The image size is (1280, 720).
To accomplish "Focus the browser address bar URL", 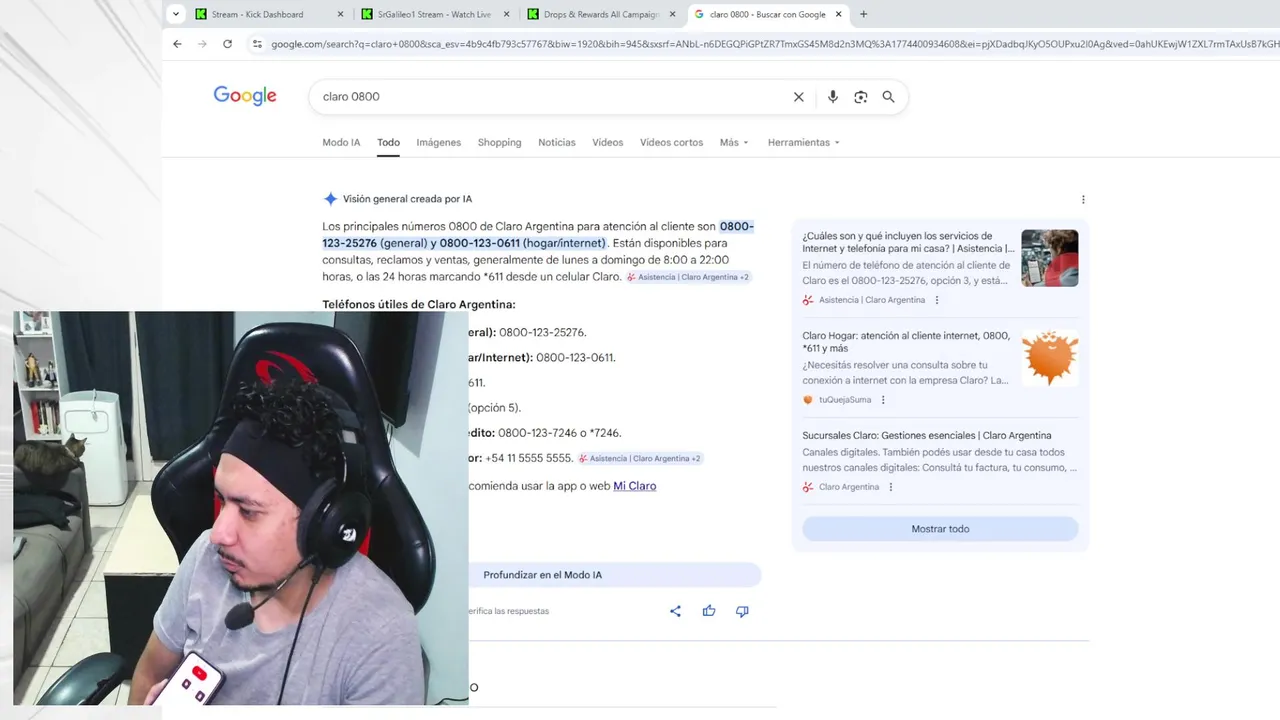I will click(x=774, y=44).
